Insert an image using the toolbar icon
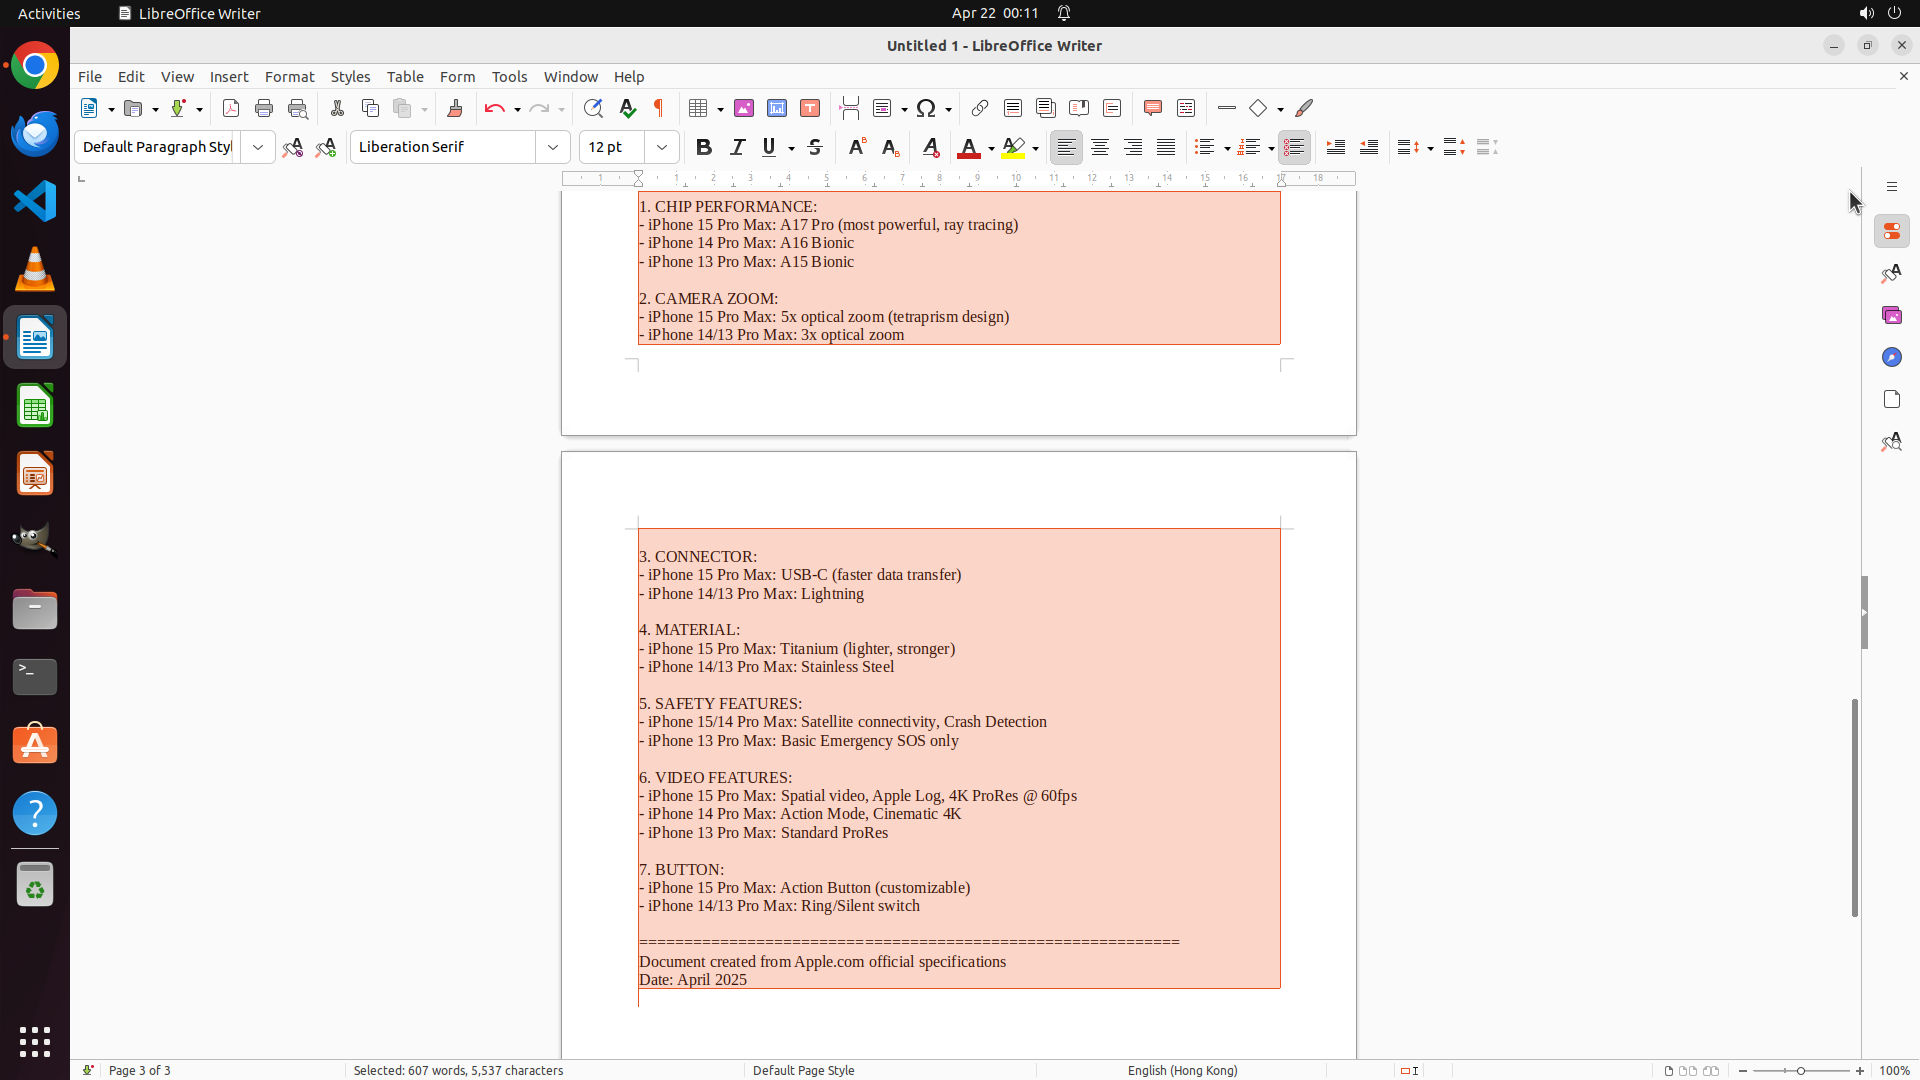Viewport: 1920px width, 1080px height. (744, 108)
